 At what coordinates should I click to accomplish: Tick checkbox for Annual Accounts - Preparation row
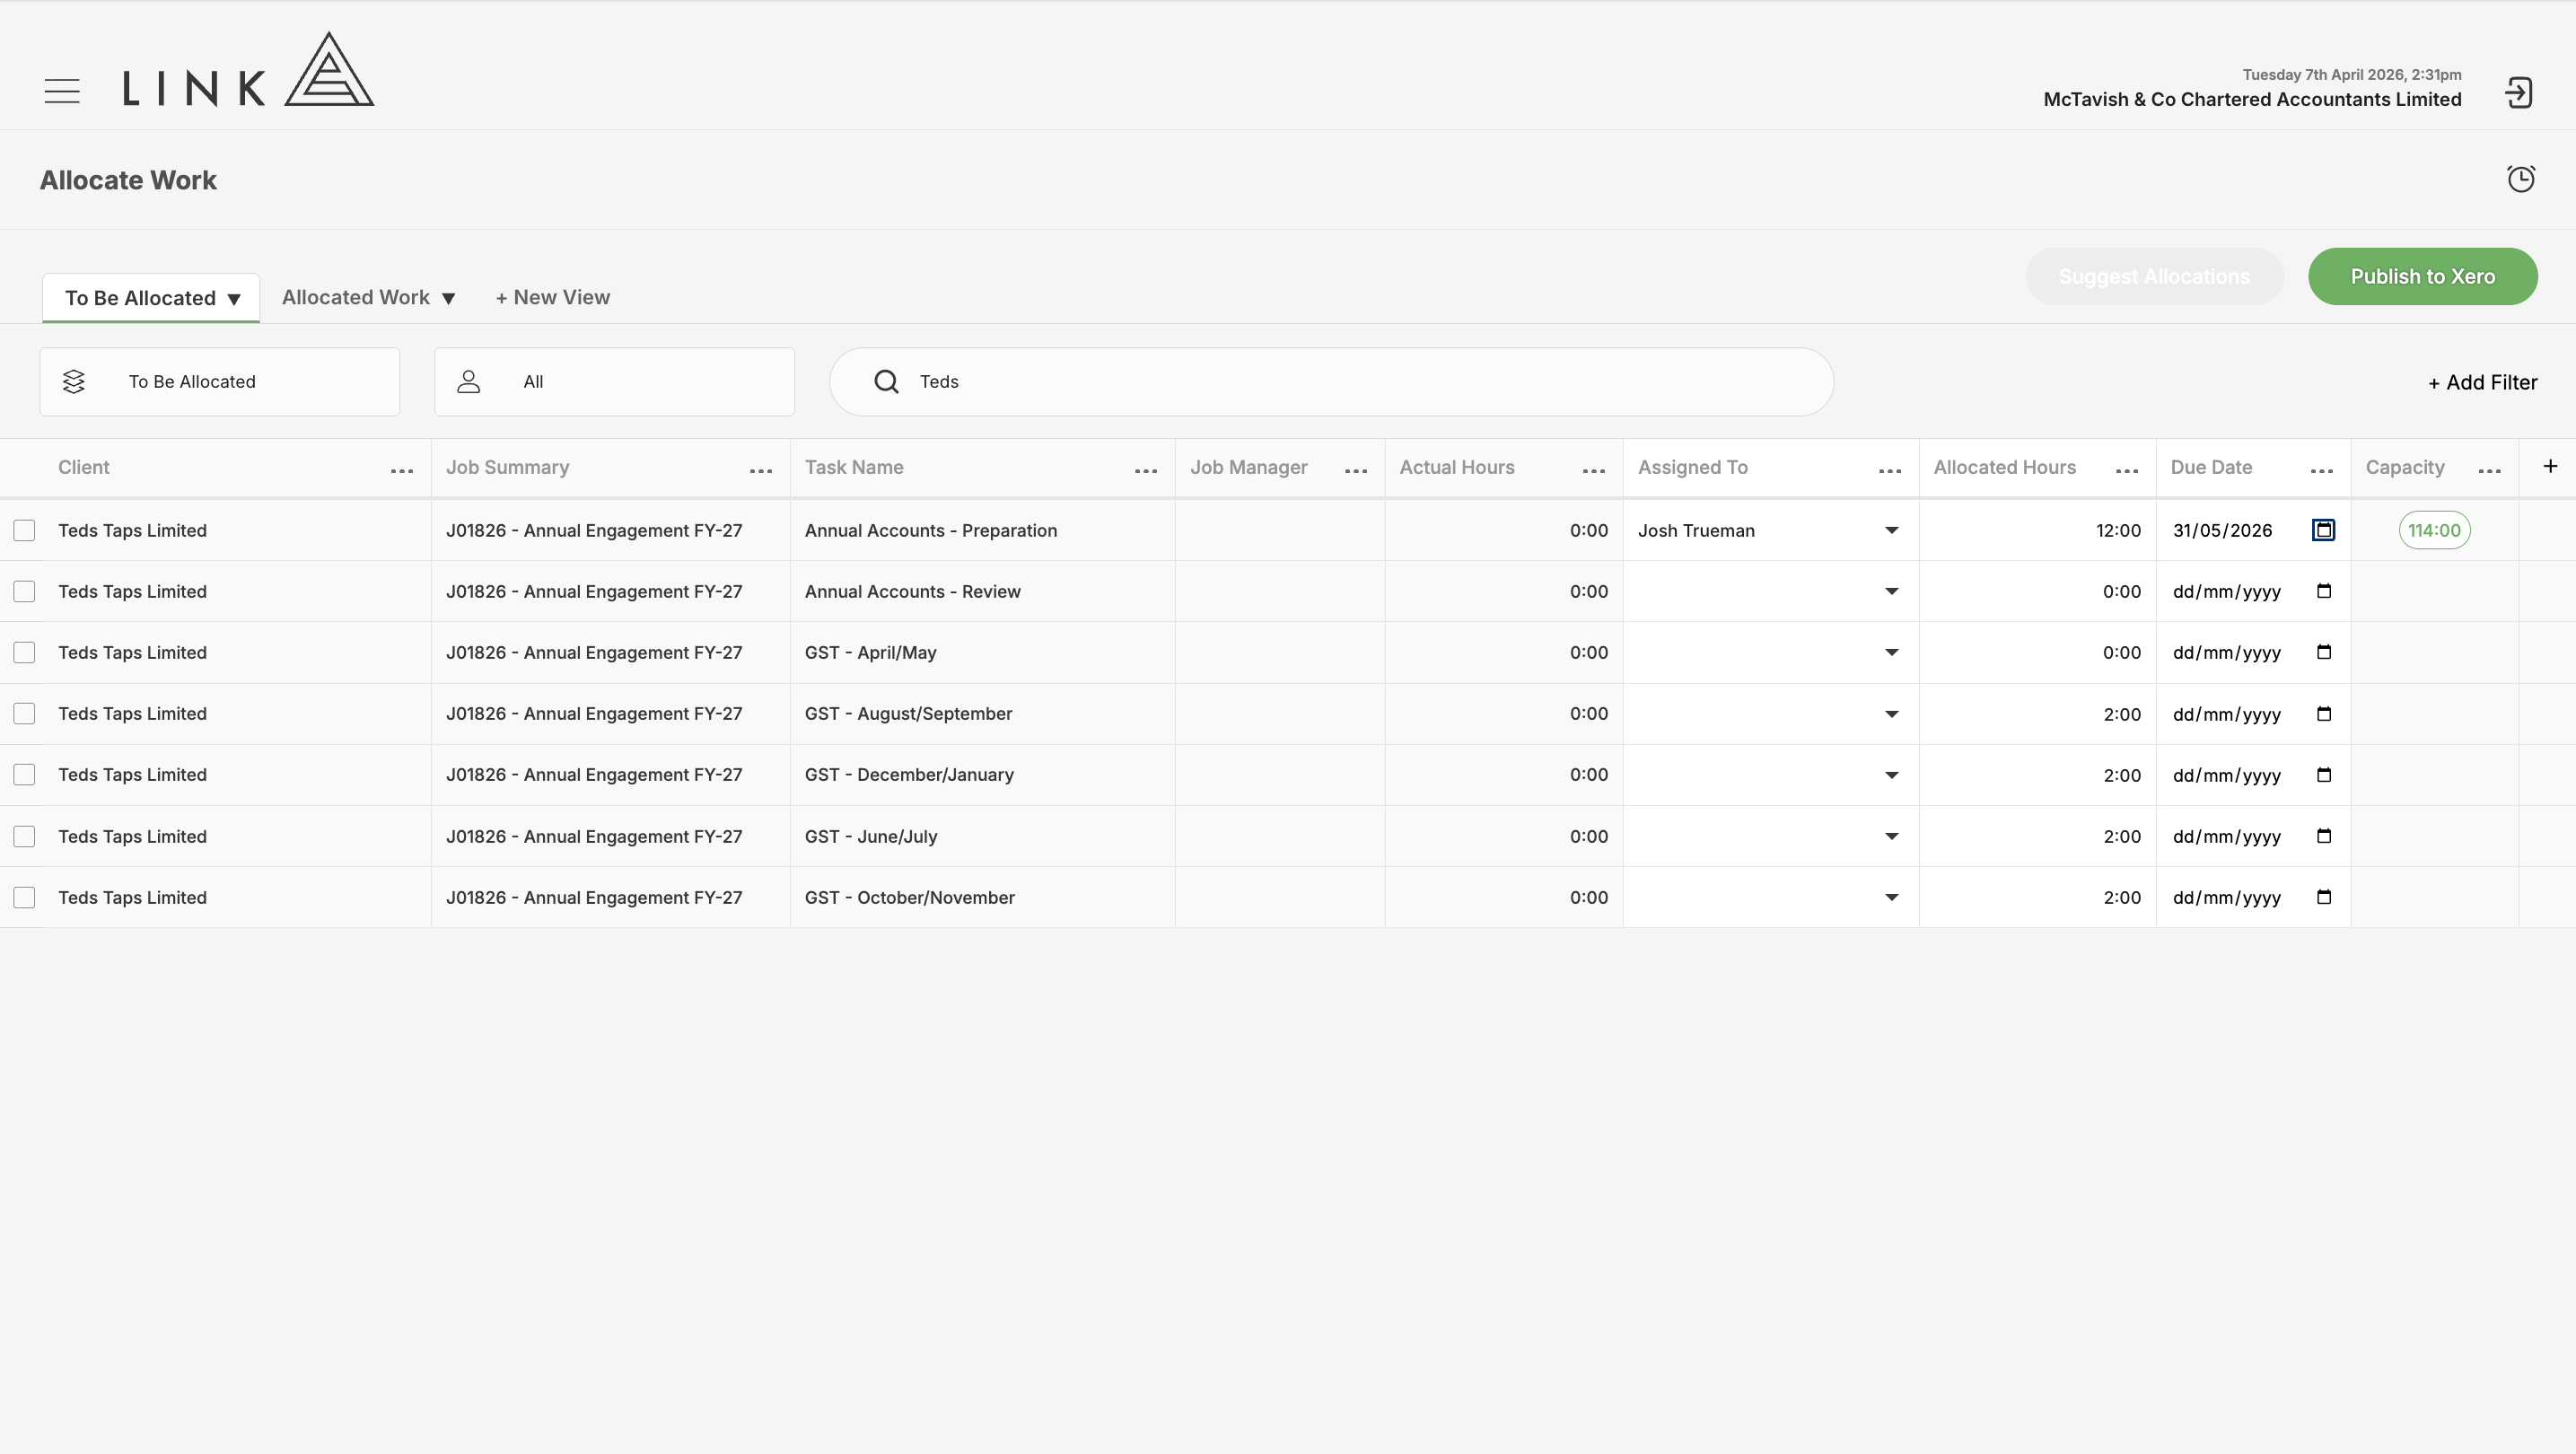[x=24, y=530]
